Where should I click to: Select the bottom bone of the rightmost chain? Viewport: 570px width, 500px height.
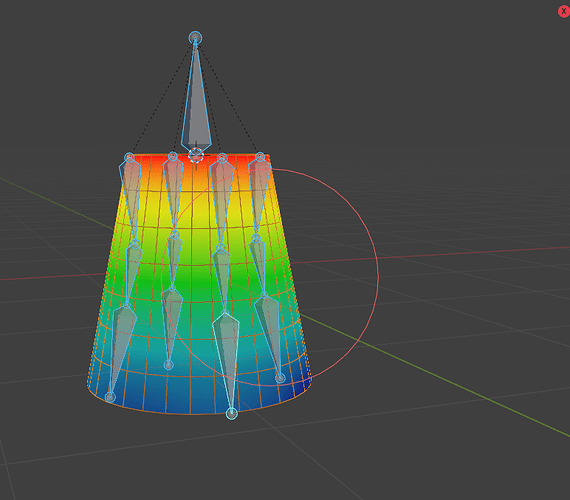click(x=269, y=335)
